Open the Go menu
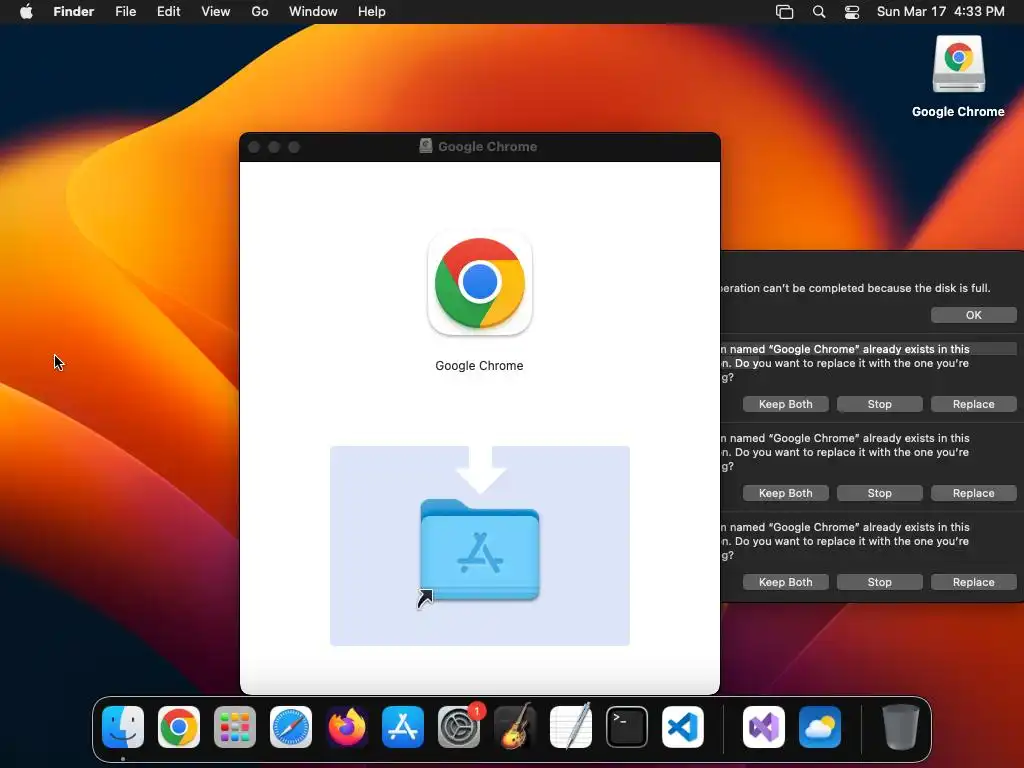1024x768 pixels. coord(260,12)
